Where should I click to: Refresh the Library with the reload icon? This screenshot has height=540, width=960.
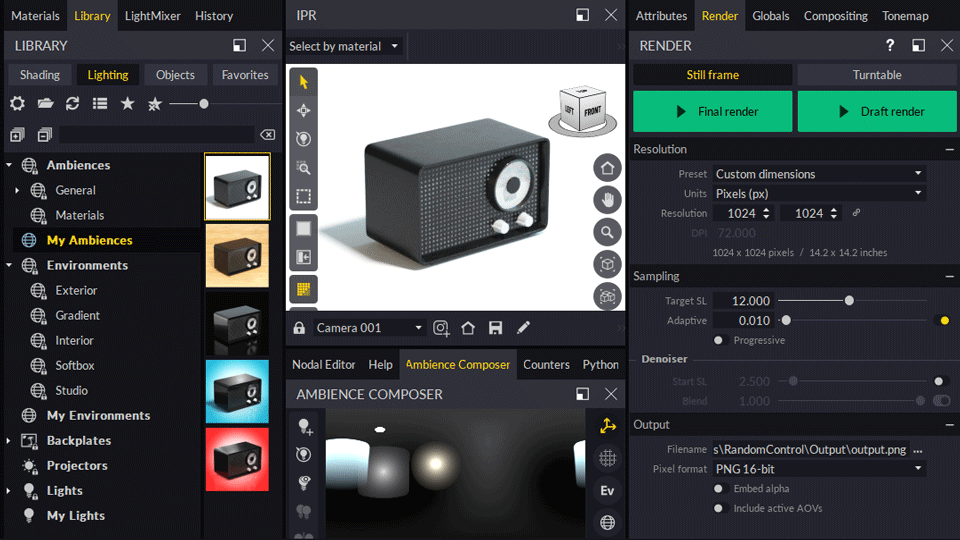point(72,103)
